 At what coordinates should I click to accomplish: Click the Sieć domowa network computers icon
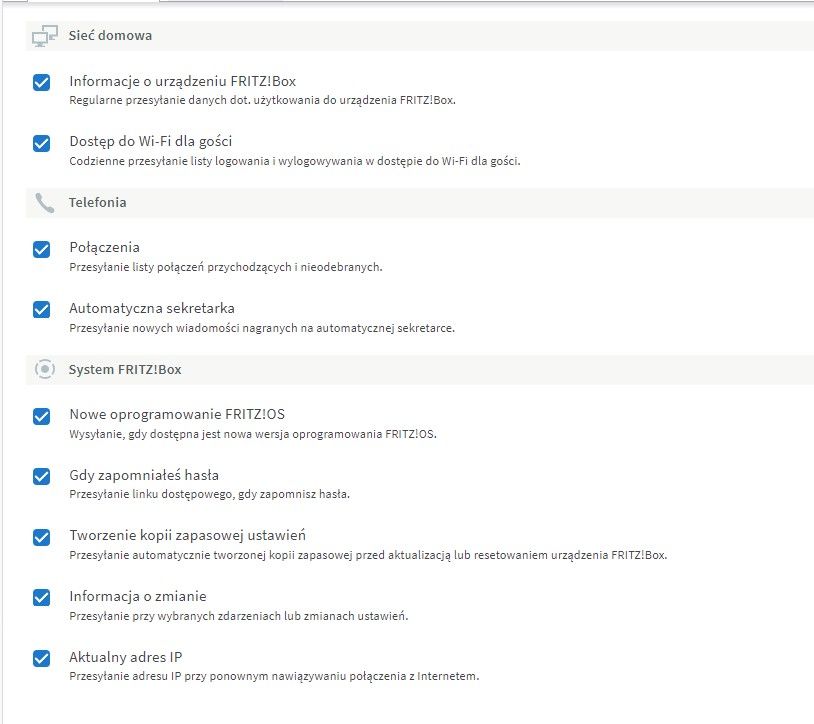click(x=44, y=36)
